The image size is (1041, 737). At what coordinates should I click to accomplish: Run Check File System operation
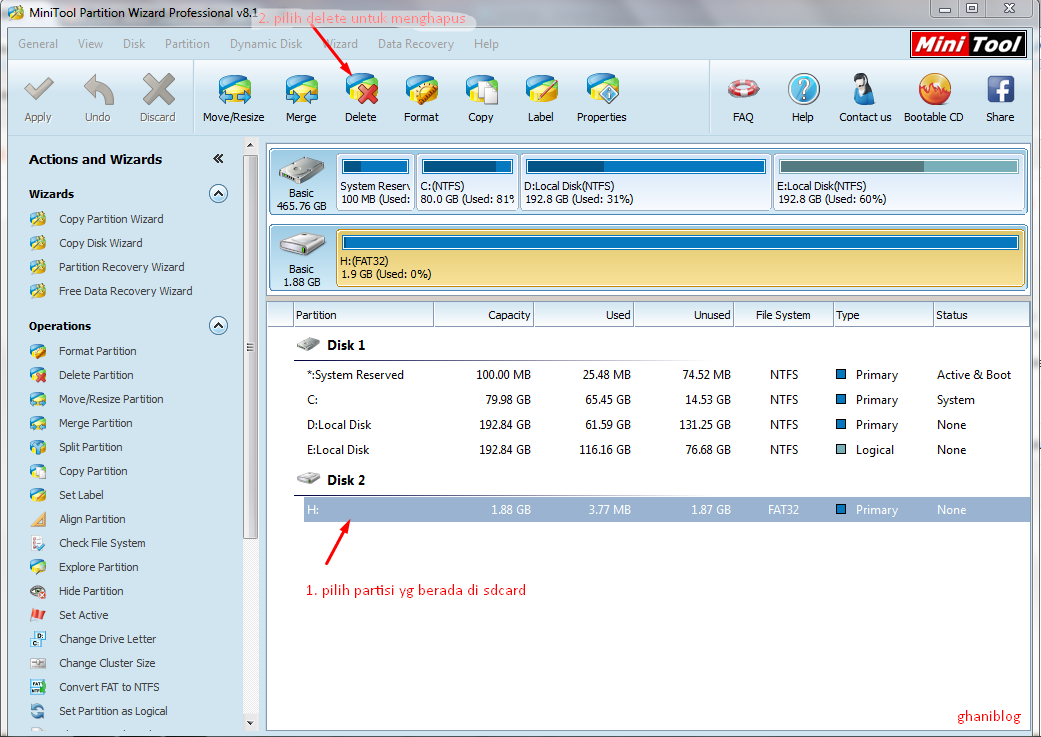102,543
